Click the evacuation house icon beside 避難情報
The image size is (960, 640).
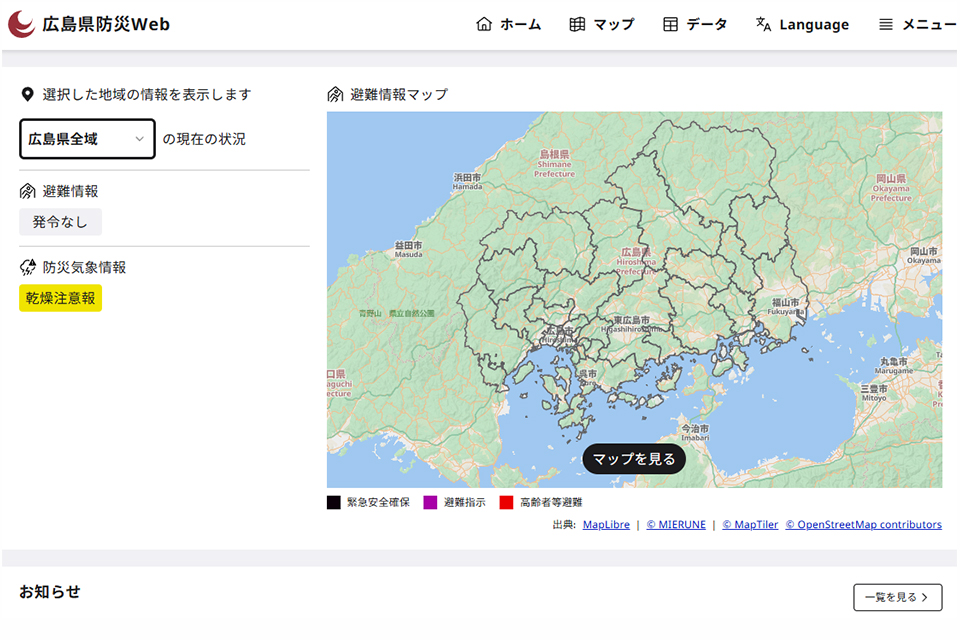point(27,190)
